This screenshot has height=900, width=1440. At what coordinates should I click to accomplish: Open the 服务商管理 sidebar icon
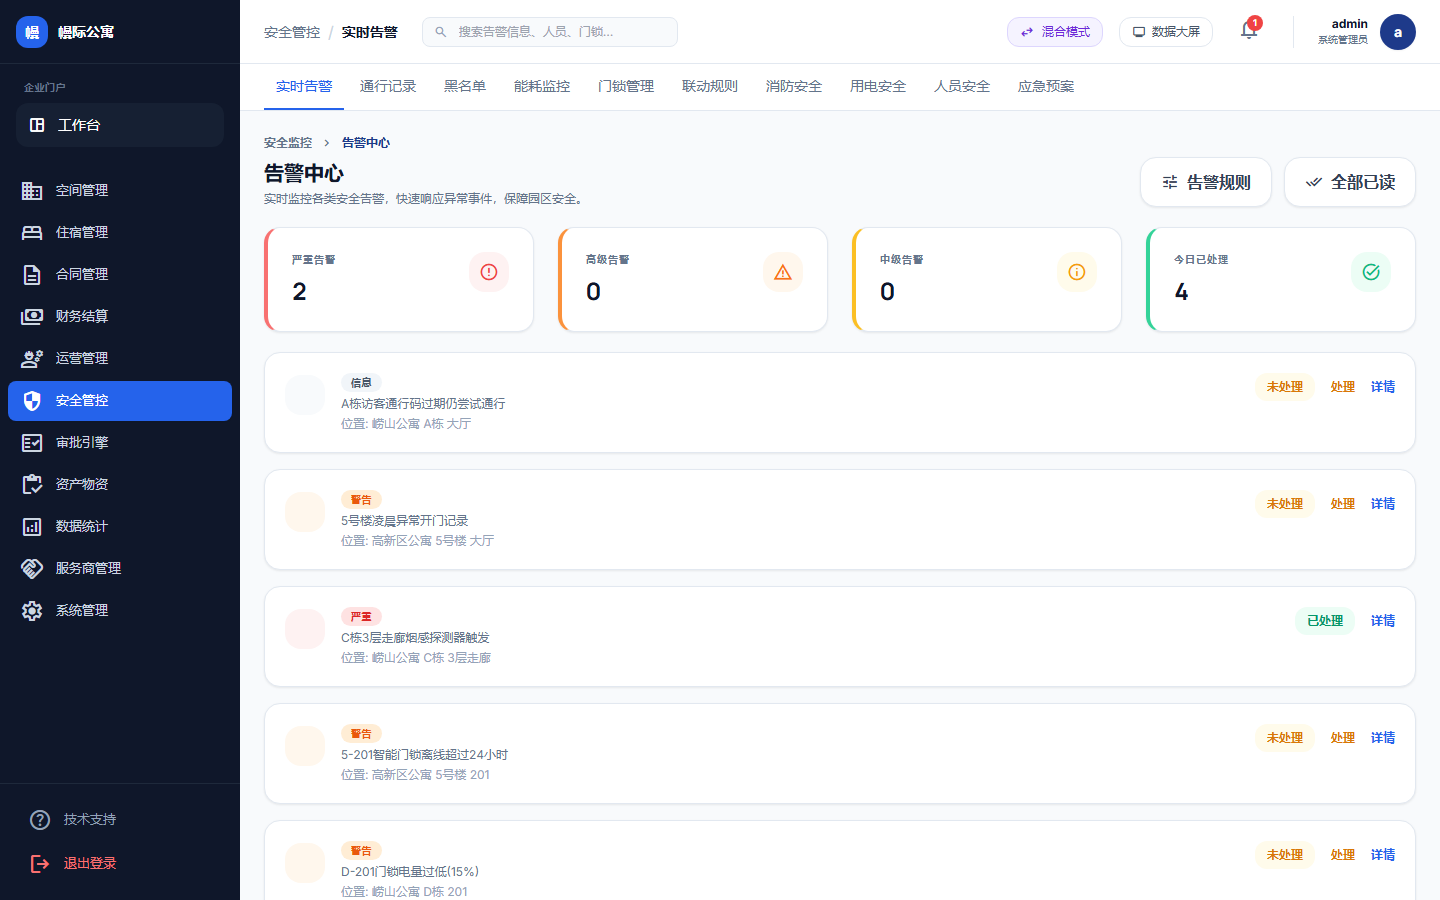click(31, 568)
